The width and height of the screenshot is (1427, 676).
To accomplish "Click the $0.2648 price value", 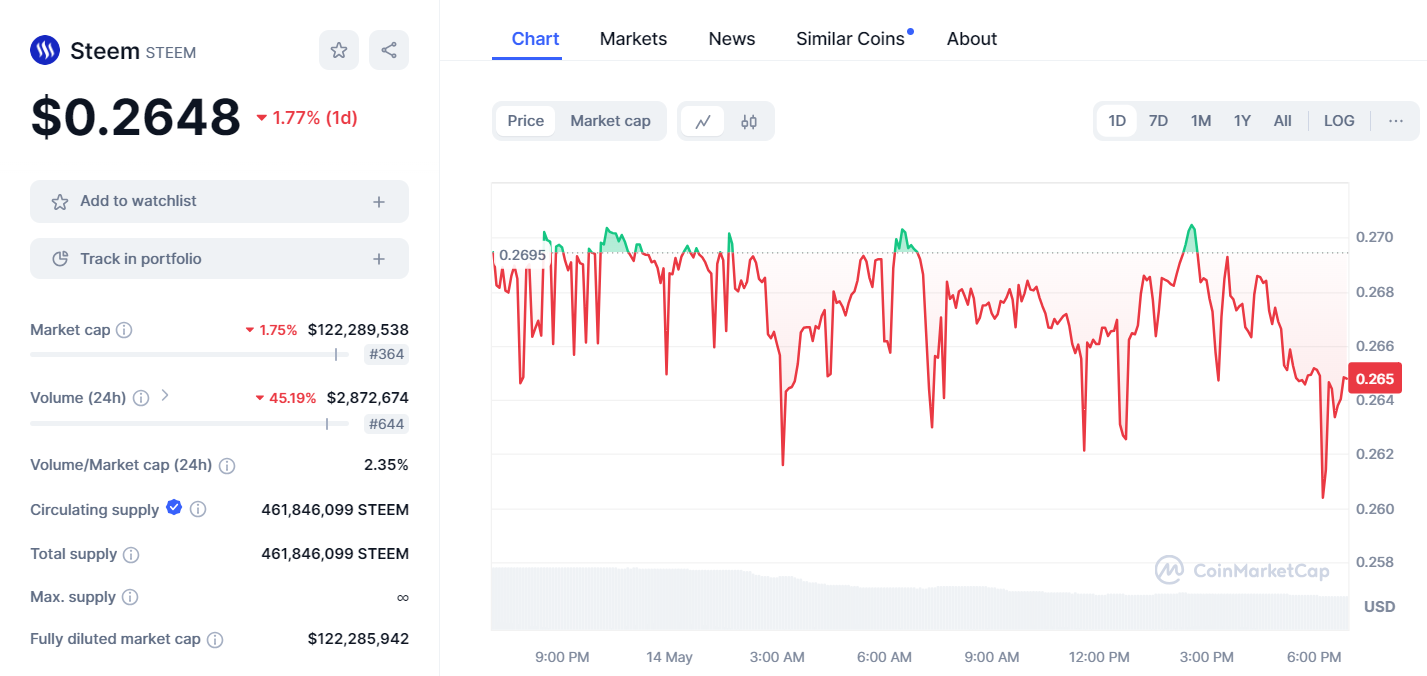I will point(136,117).
